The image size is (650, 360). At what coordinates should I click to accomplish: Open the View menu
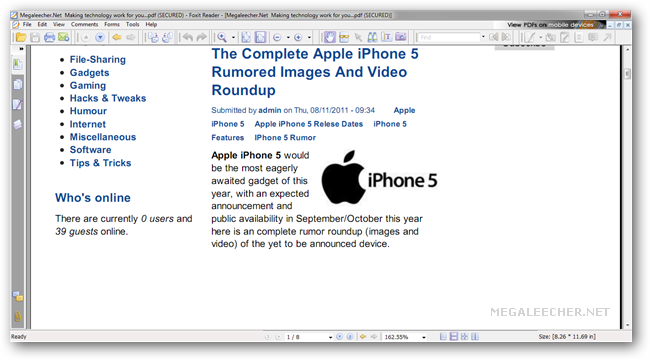click(x=58, y=24)
